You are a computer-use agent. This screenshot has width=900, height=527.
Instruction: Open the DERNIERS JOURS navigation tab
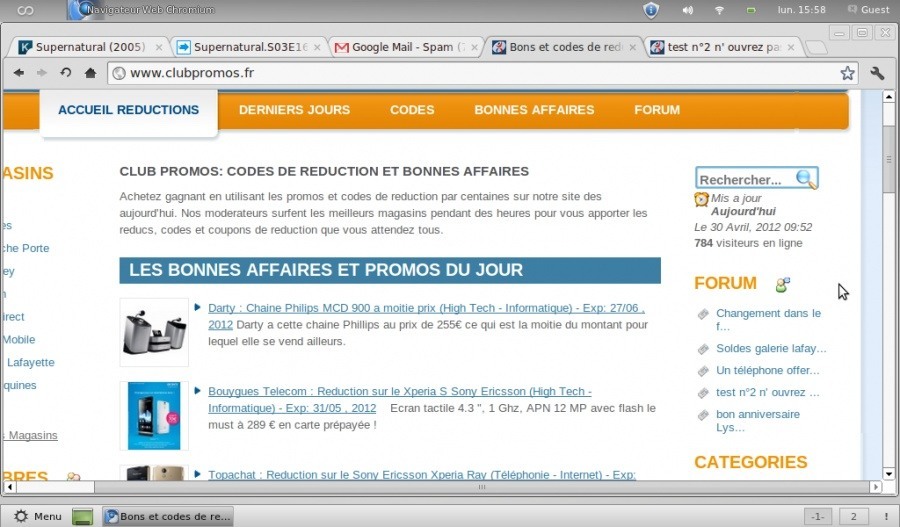pos(294,110)
